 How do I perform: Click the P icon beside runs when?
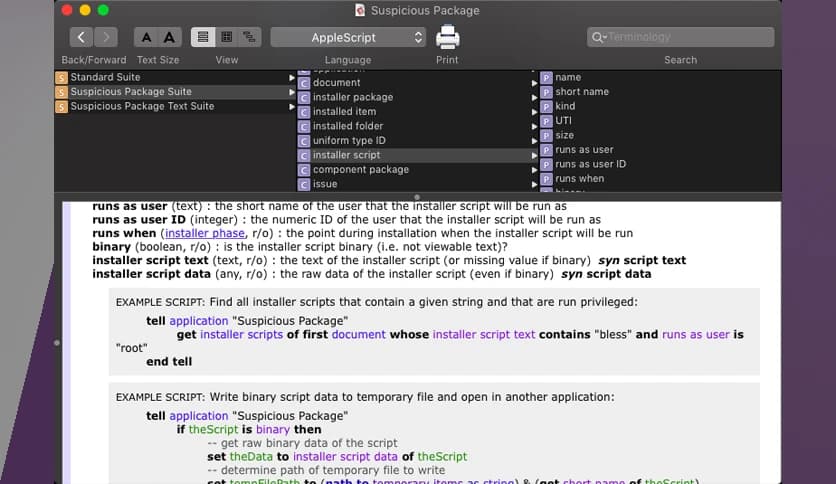tap(546, 179)
